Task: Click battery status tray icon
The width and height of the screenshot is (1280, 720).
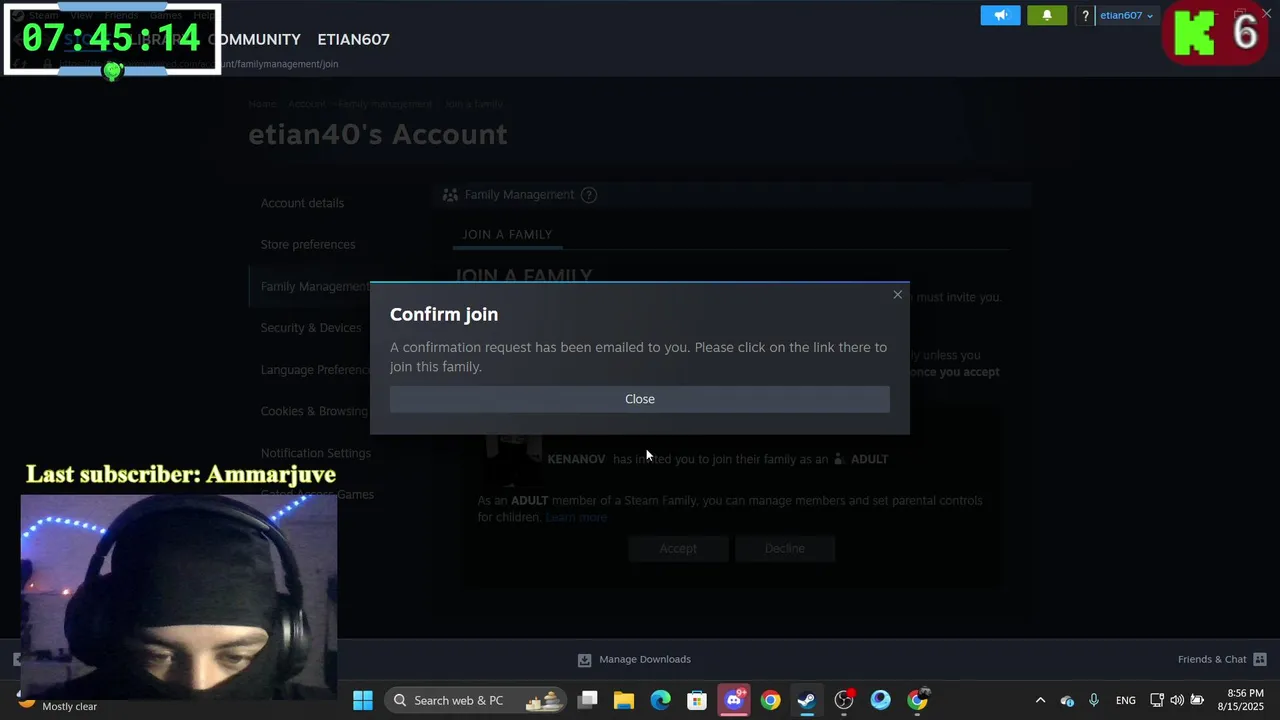Action: pyautogui.click(x=1197, y=700)
